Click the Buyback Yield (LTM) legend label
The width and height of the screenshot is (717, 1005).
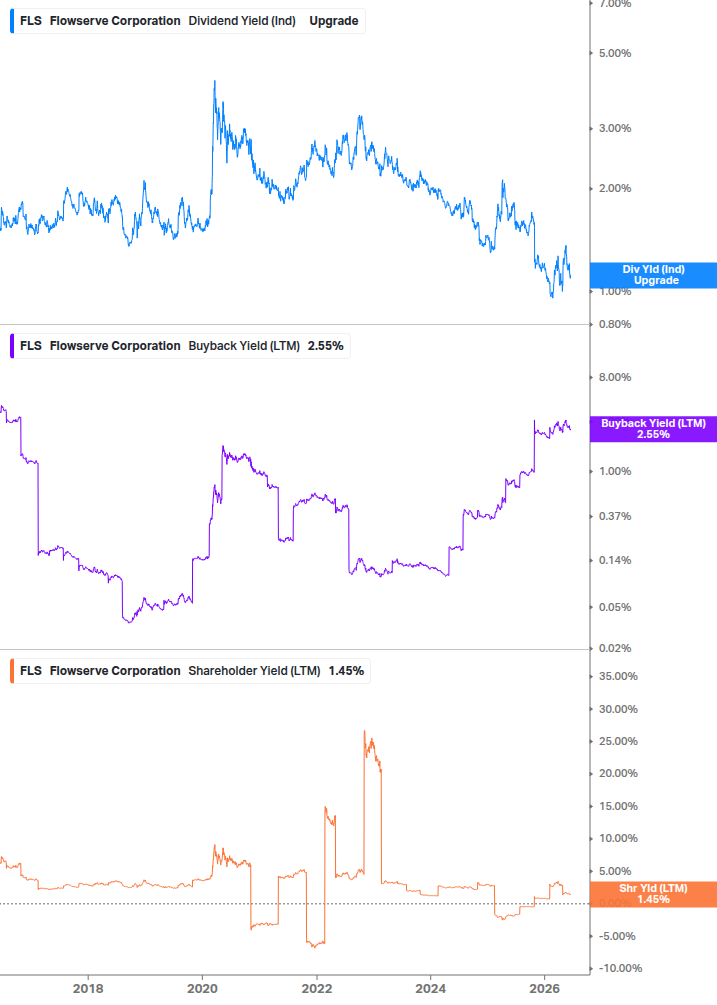[x=244, y=346]
